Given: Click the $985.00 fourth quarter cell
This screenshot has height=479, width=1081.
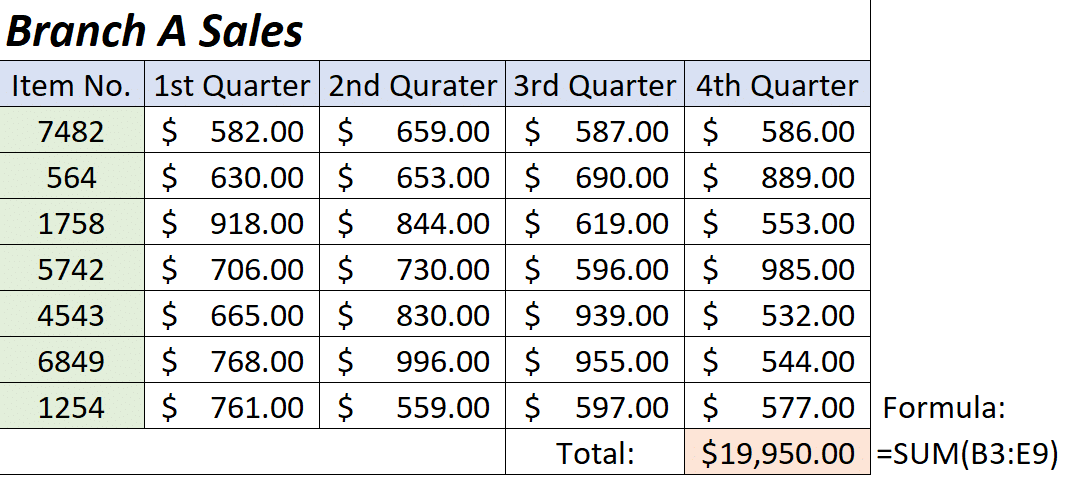Looking at the screenshot, I should click(x=777, y=270).
